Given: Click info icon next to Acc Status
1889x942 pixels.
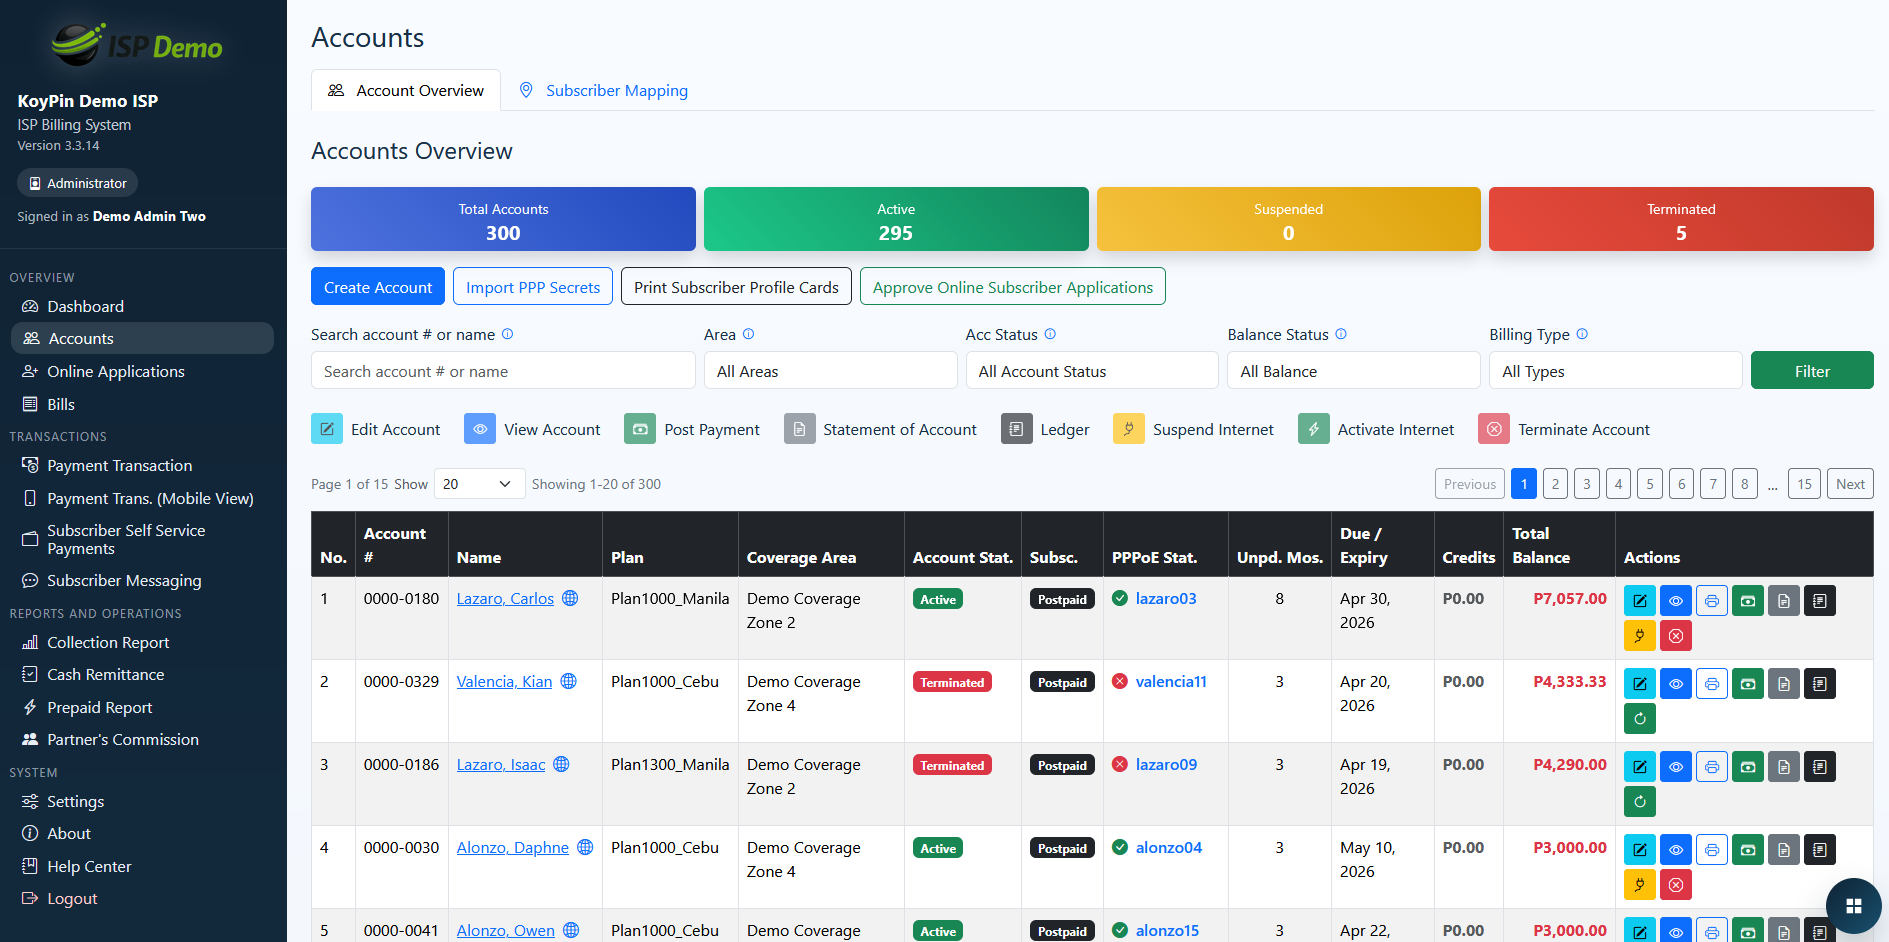Looking at the screenshot, I should [x=1050, y=334].
